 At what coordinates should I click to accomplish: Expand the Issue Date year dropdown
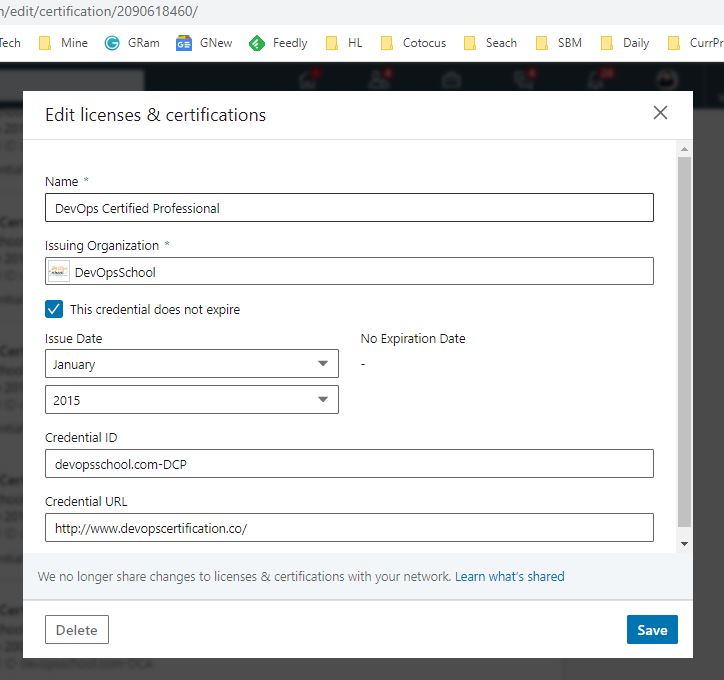192,400
